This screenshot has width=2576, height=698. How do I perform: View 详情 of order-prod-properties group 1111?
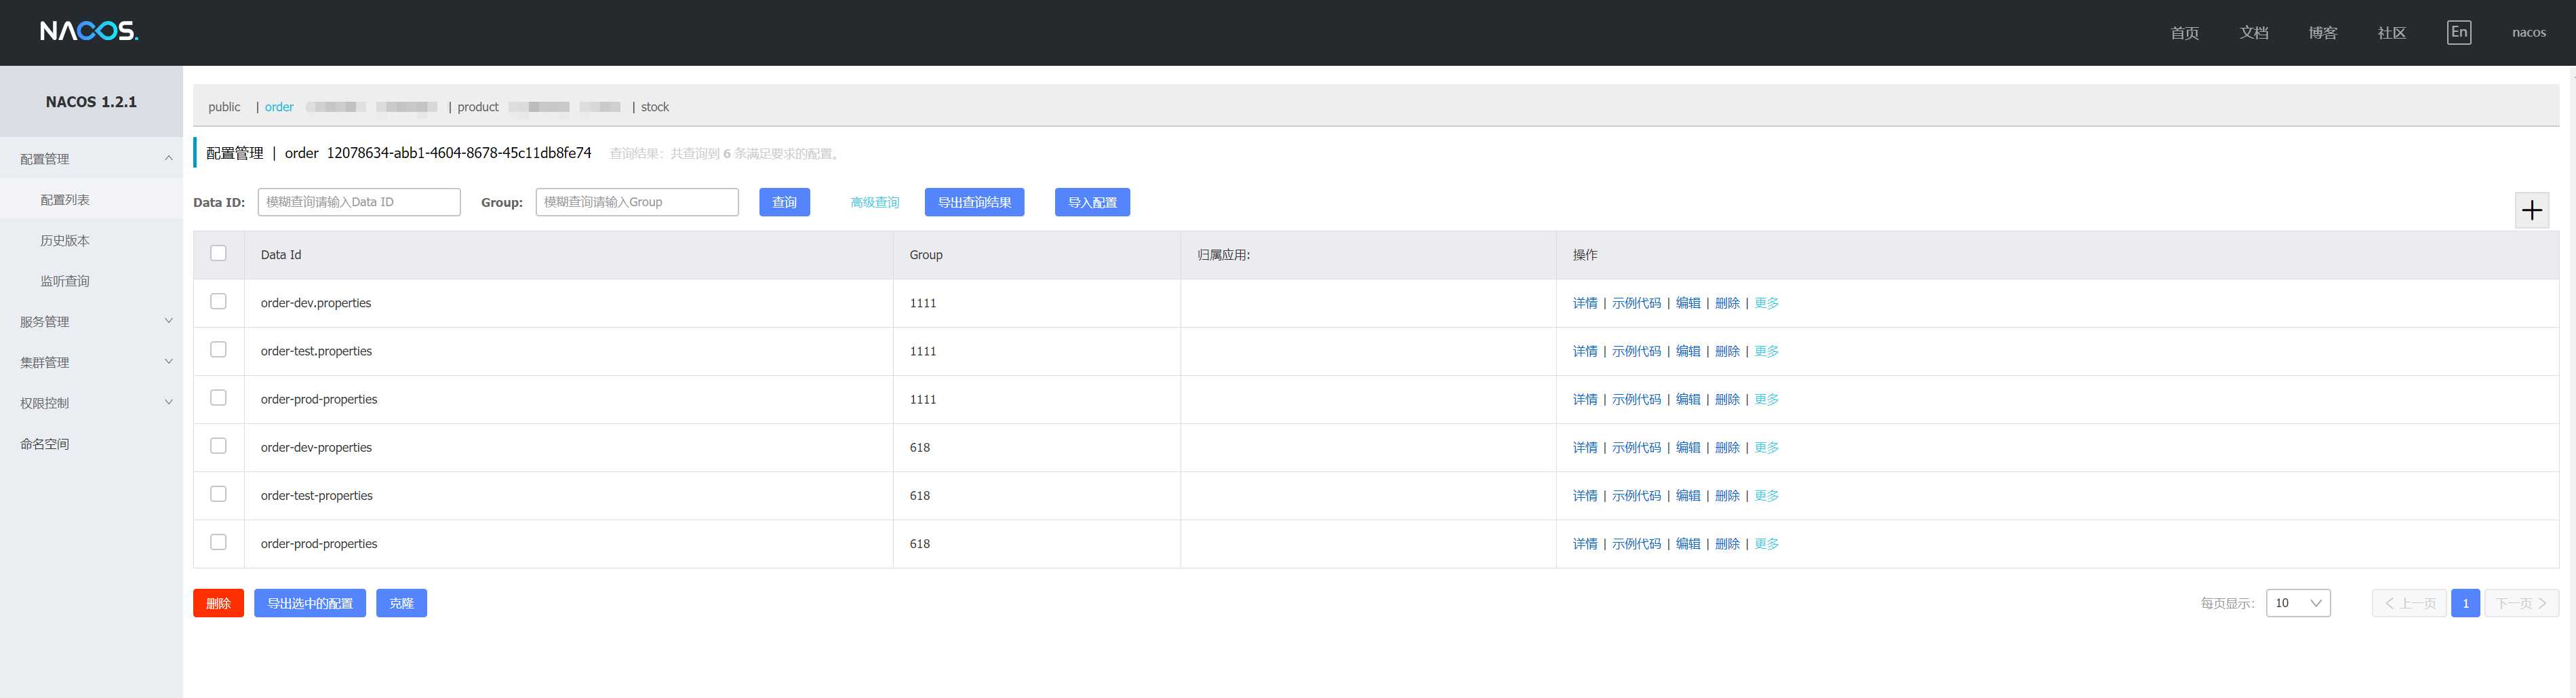pyautogui.click(x=1585, y=399)
